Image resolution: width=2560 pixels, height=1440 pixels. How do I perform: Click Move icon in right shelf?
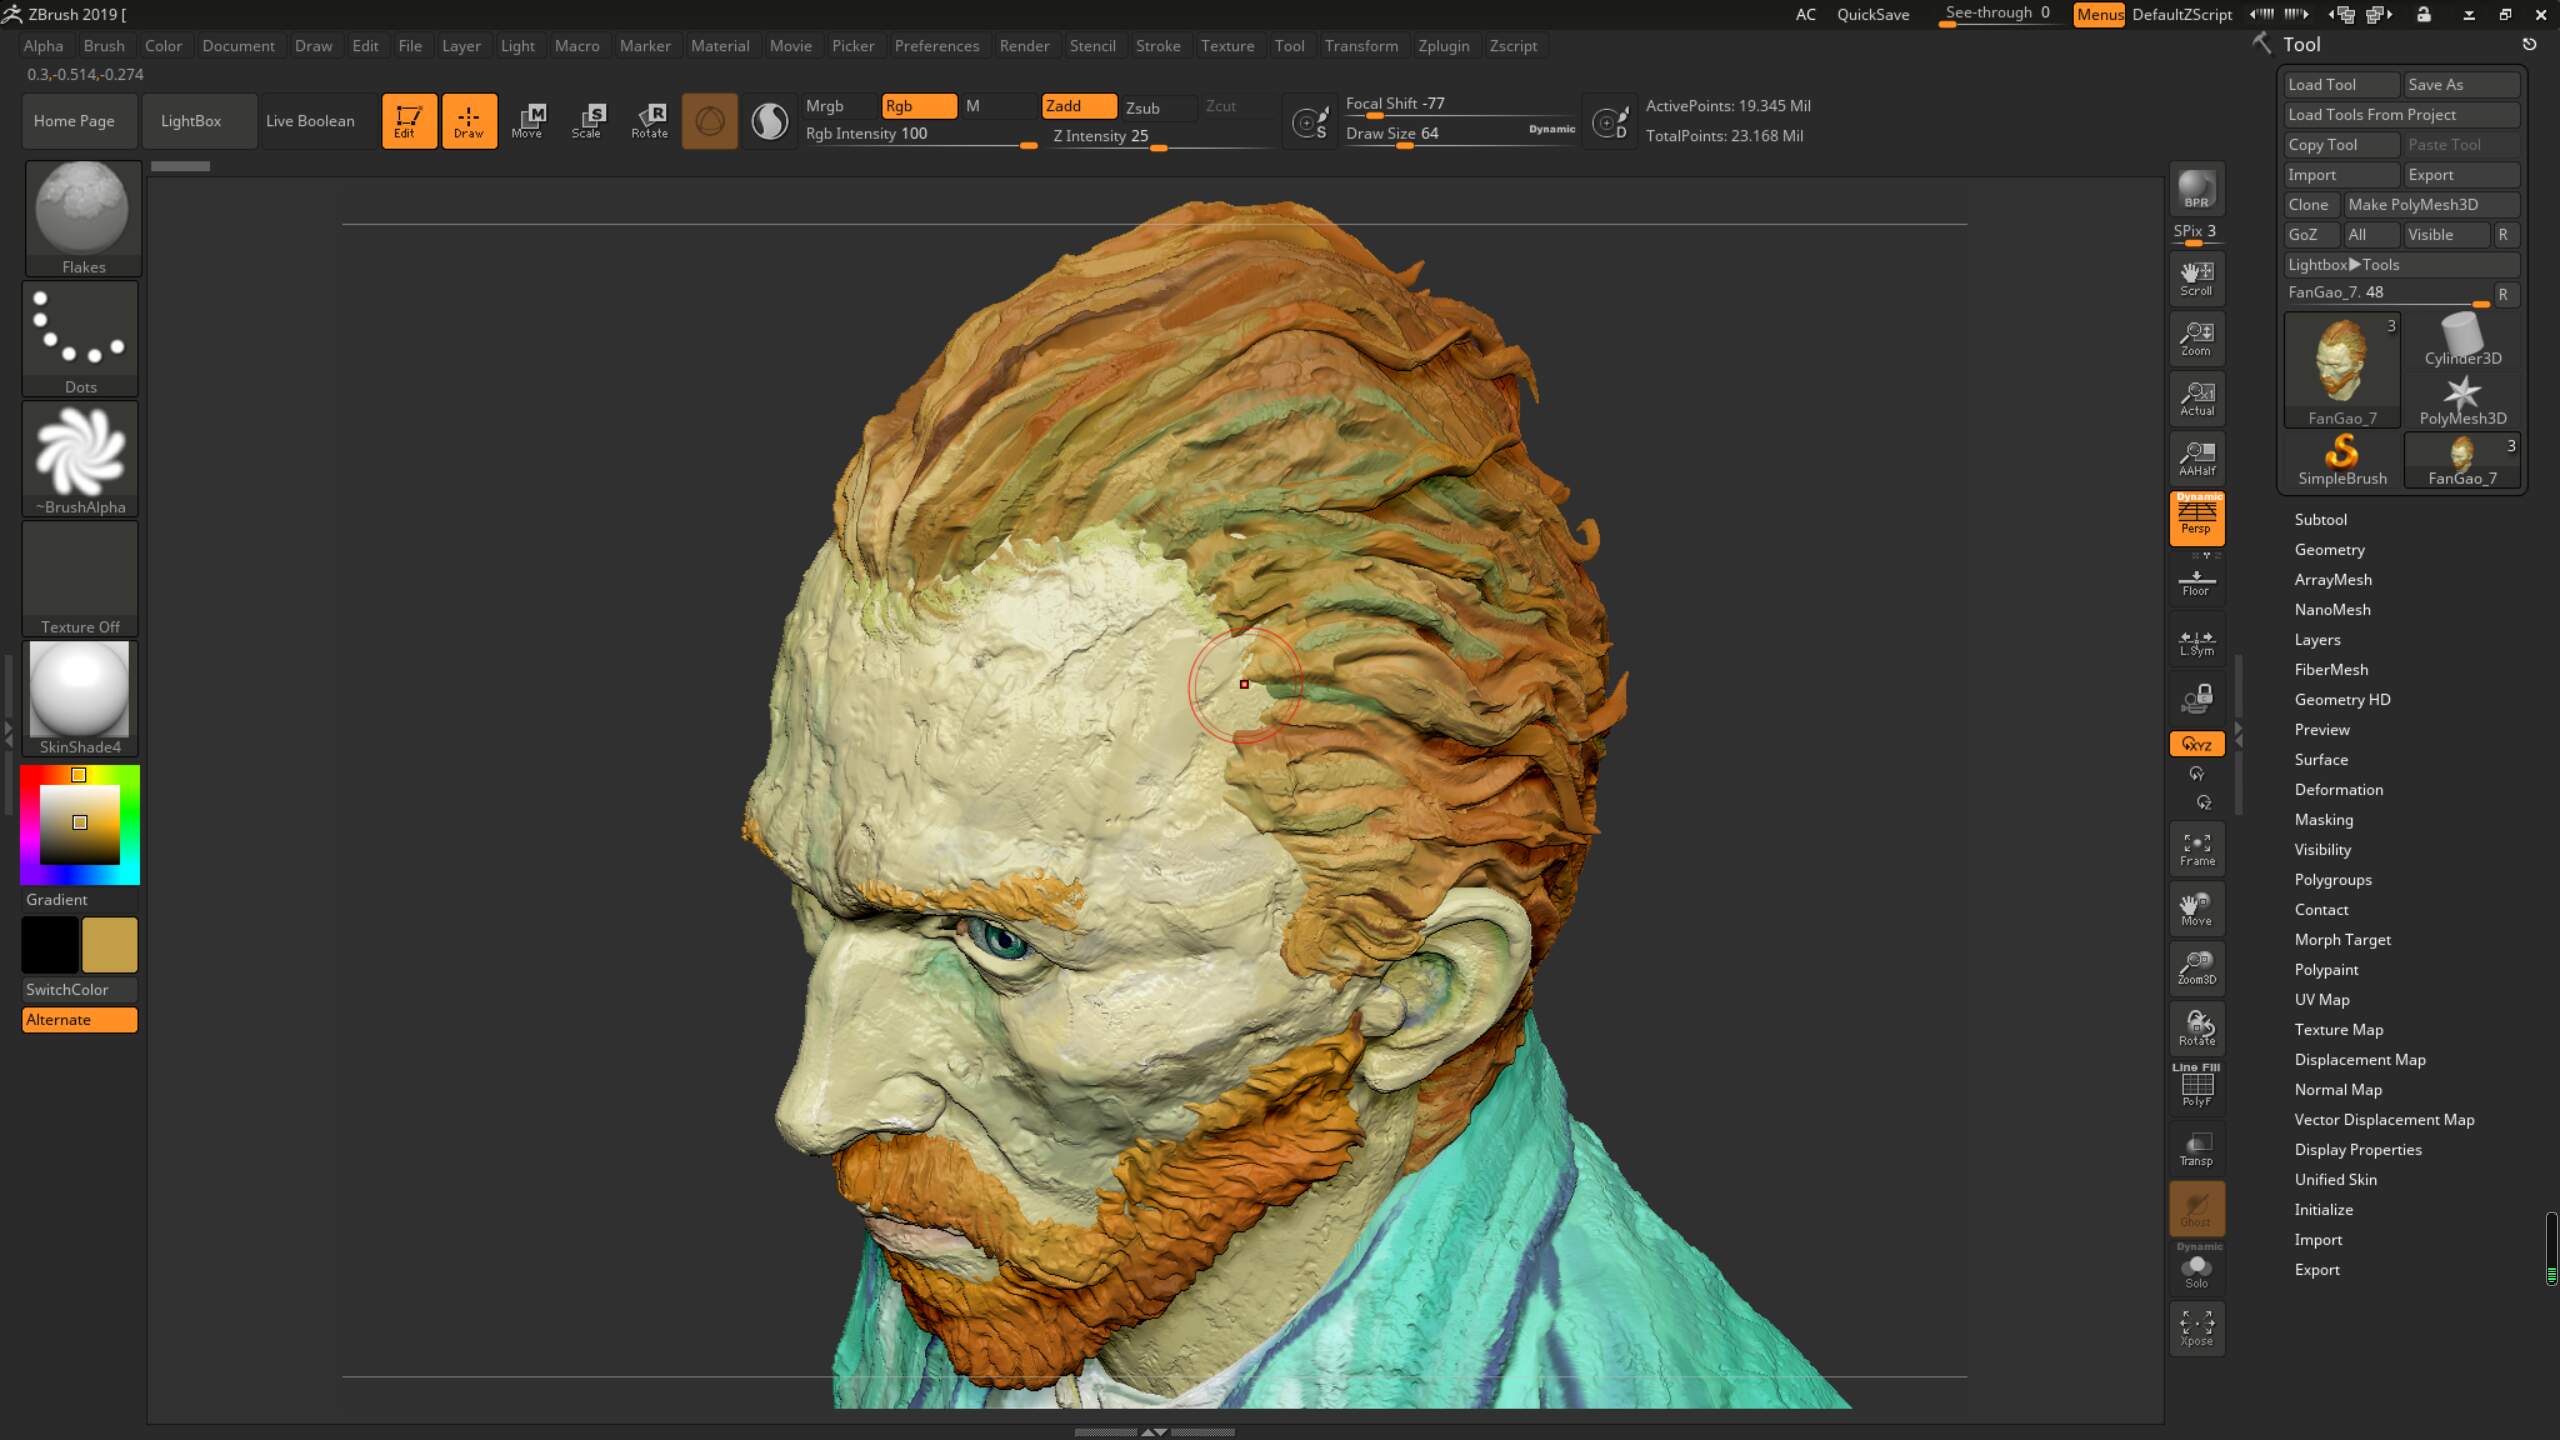[x=2197, y=909]
